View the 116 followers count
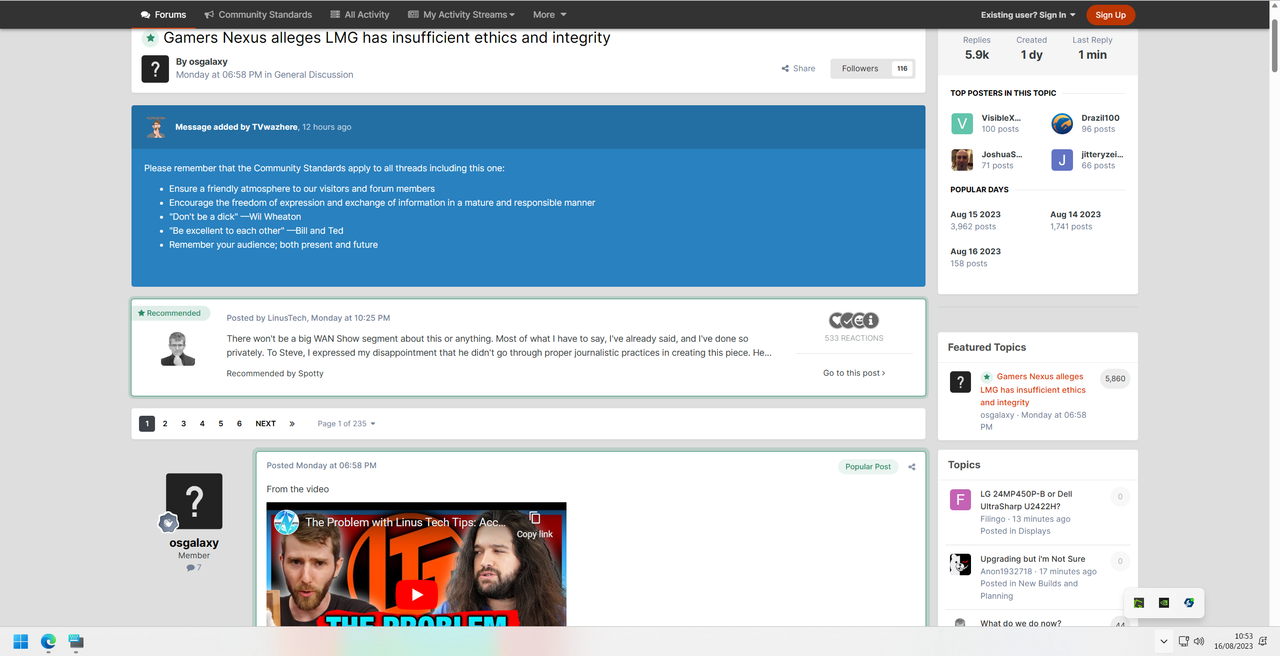This screenshot has width=1280, height=656. [x=902, y=69]
